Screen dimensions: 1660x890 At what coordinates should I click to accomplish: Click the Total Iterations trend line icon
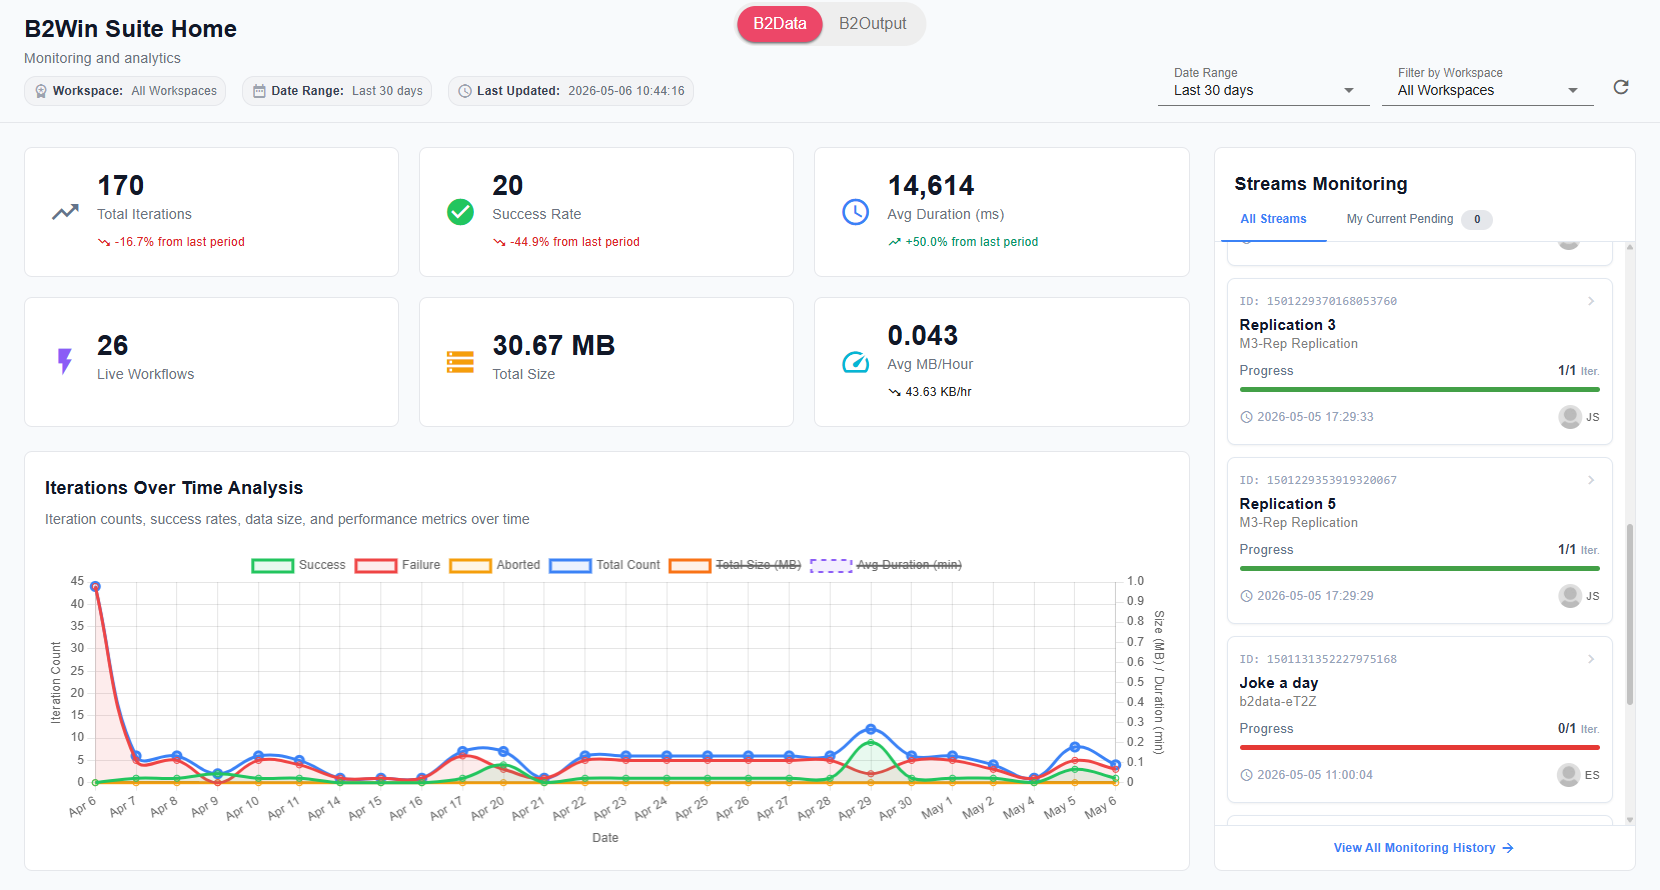click(65, 212)
